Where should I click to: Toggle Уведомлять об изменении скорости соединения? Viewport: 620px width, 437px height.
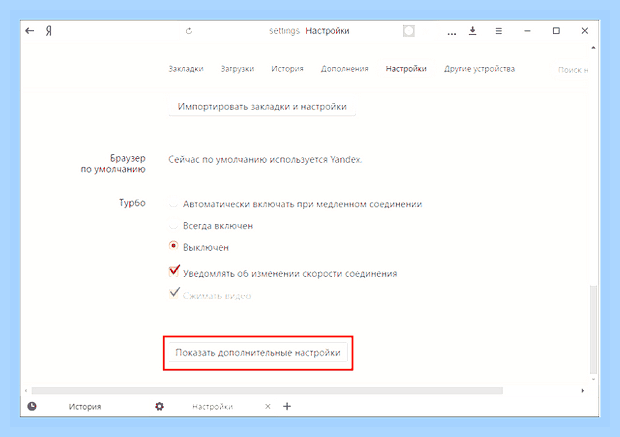point(174,272)
